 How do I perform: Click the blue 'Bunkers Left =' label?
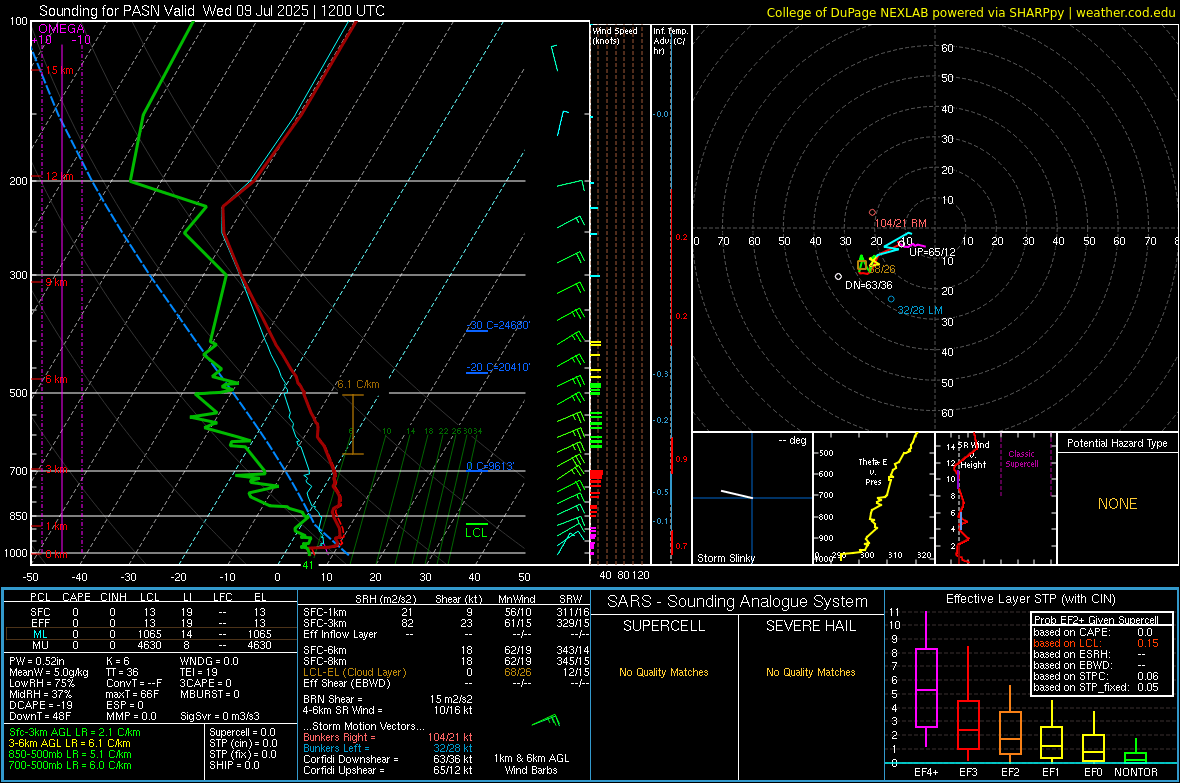[x=336, y=748]
